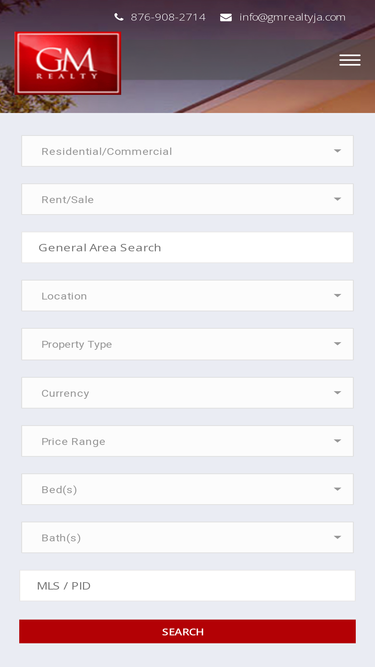Open the Bed(s) dropdown
Screen dimensions: 375x667
188,489
